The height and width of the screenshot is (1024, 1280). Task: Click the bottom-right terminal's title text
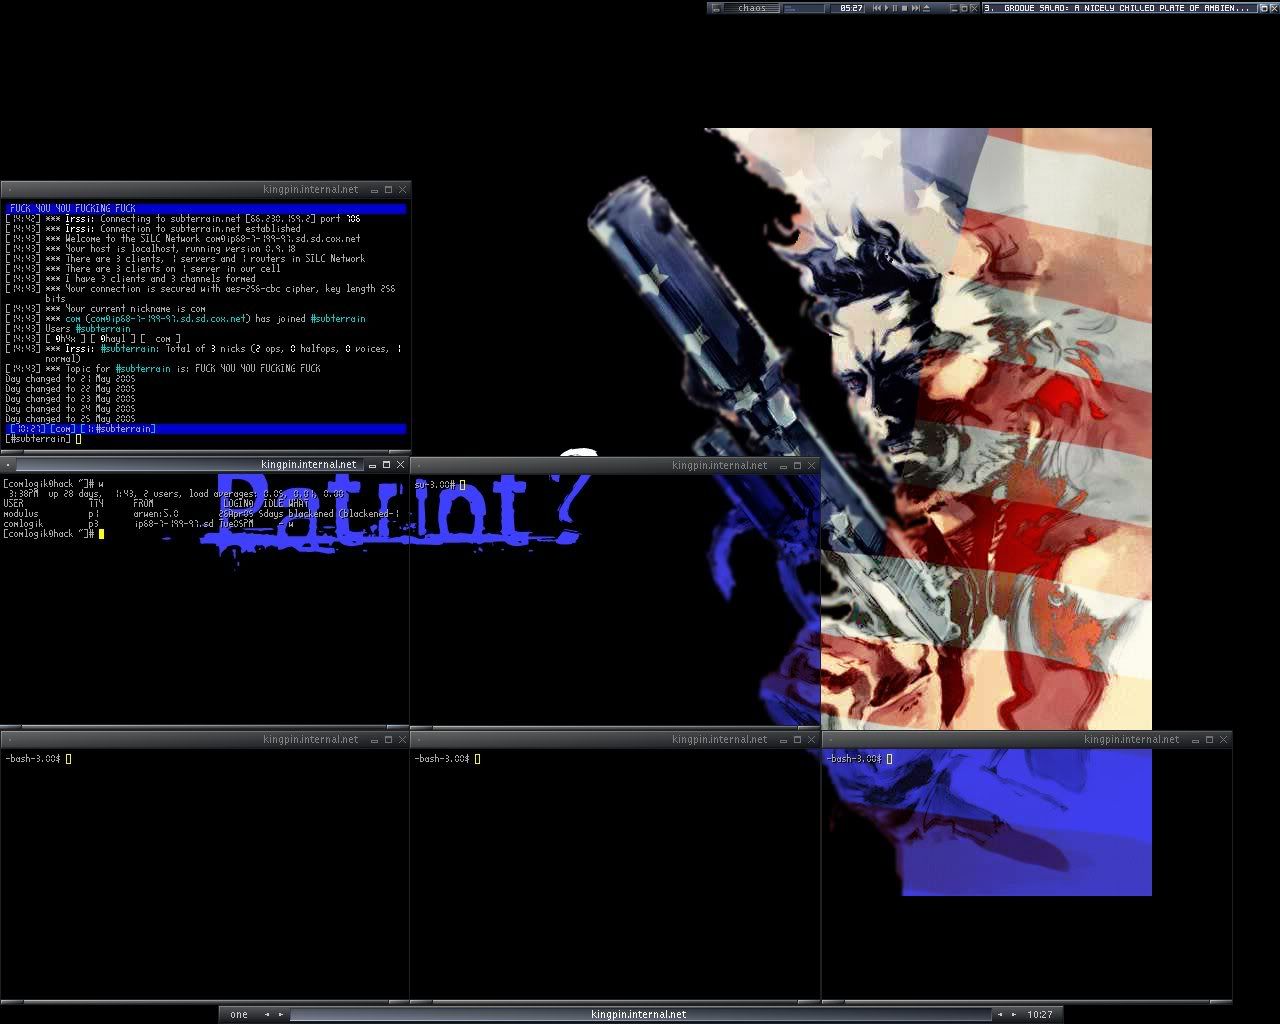pyautogui.click(x=1131, y=740)
